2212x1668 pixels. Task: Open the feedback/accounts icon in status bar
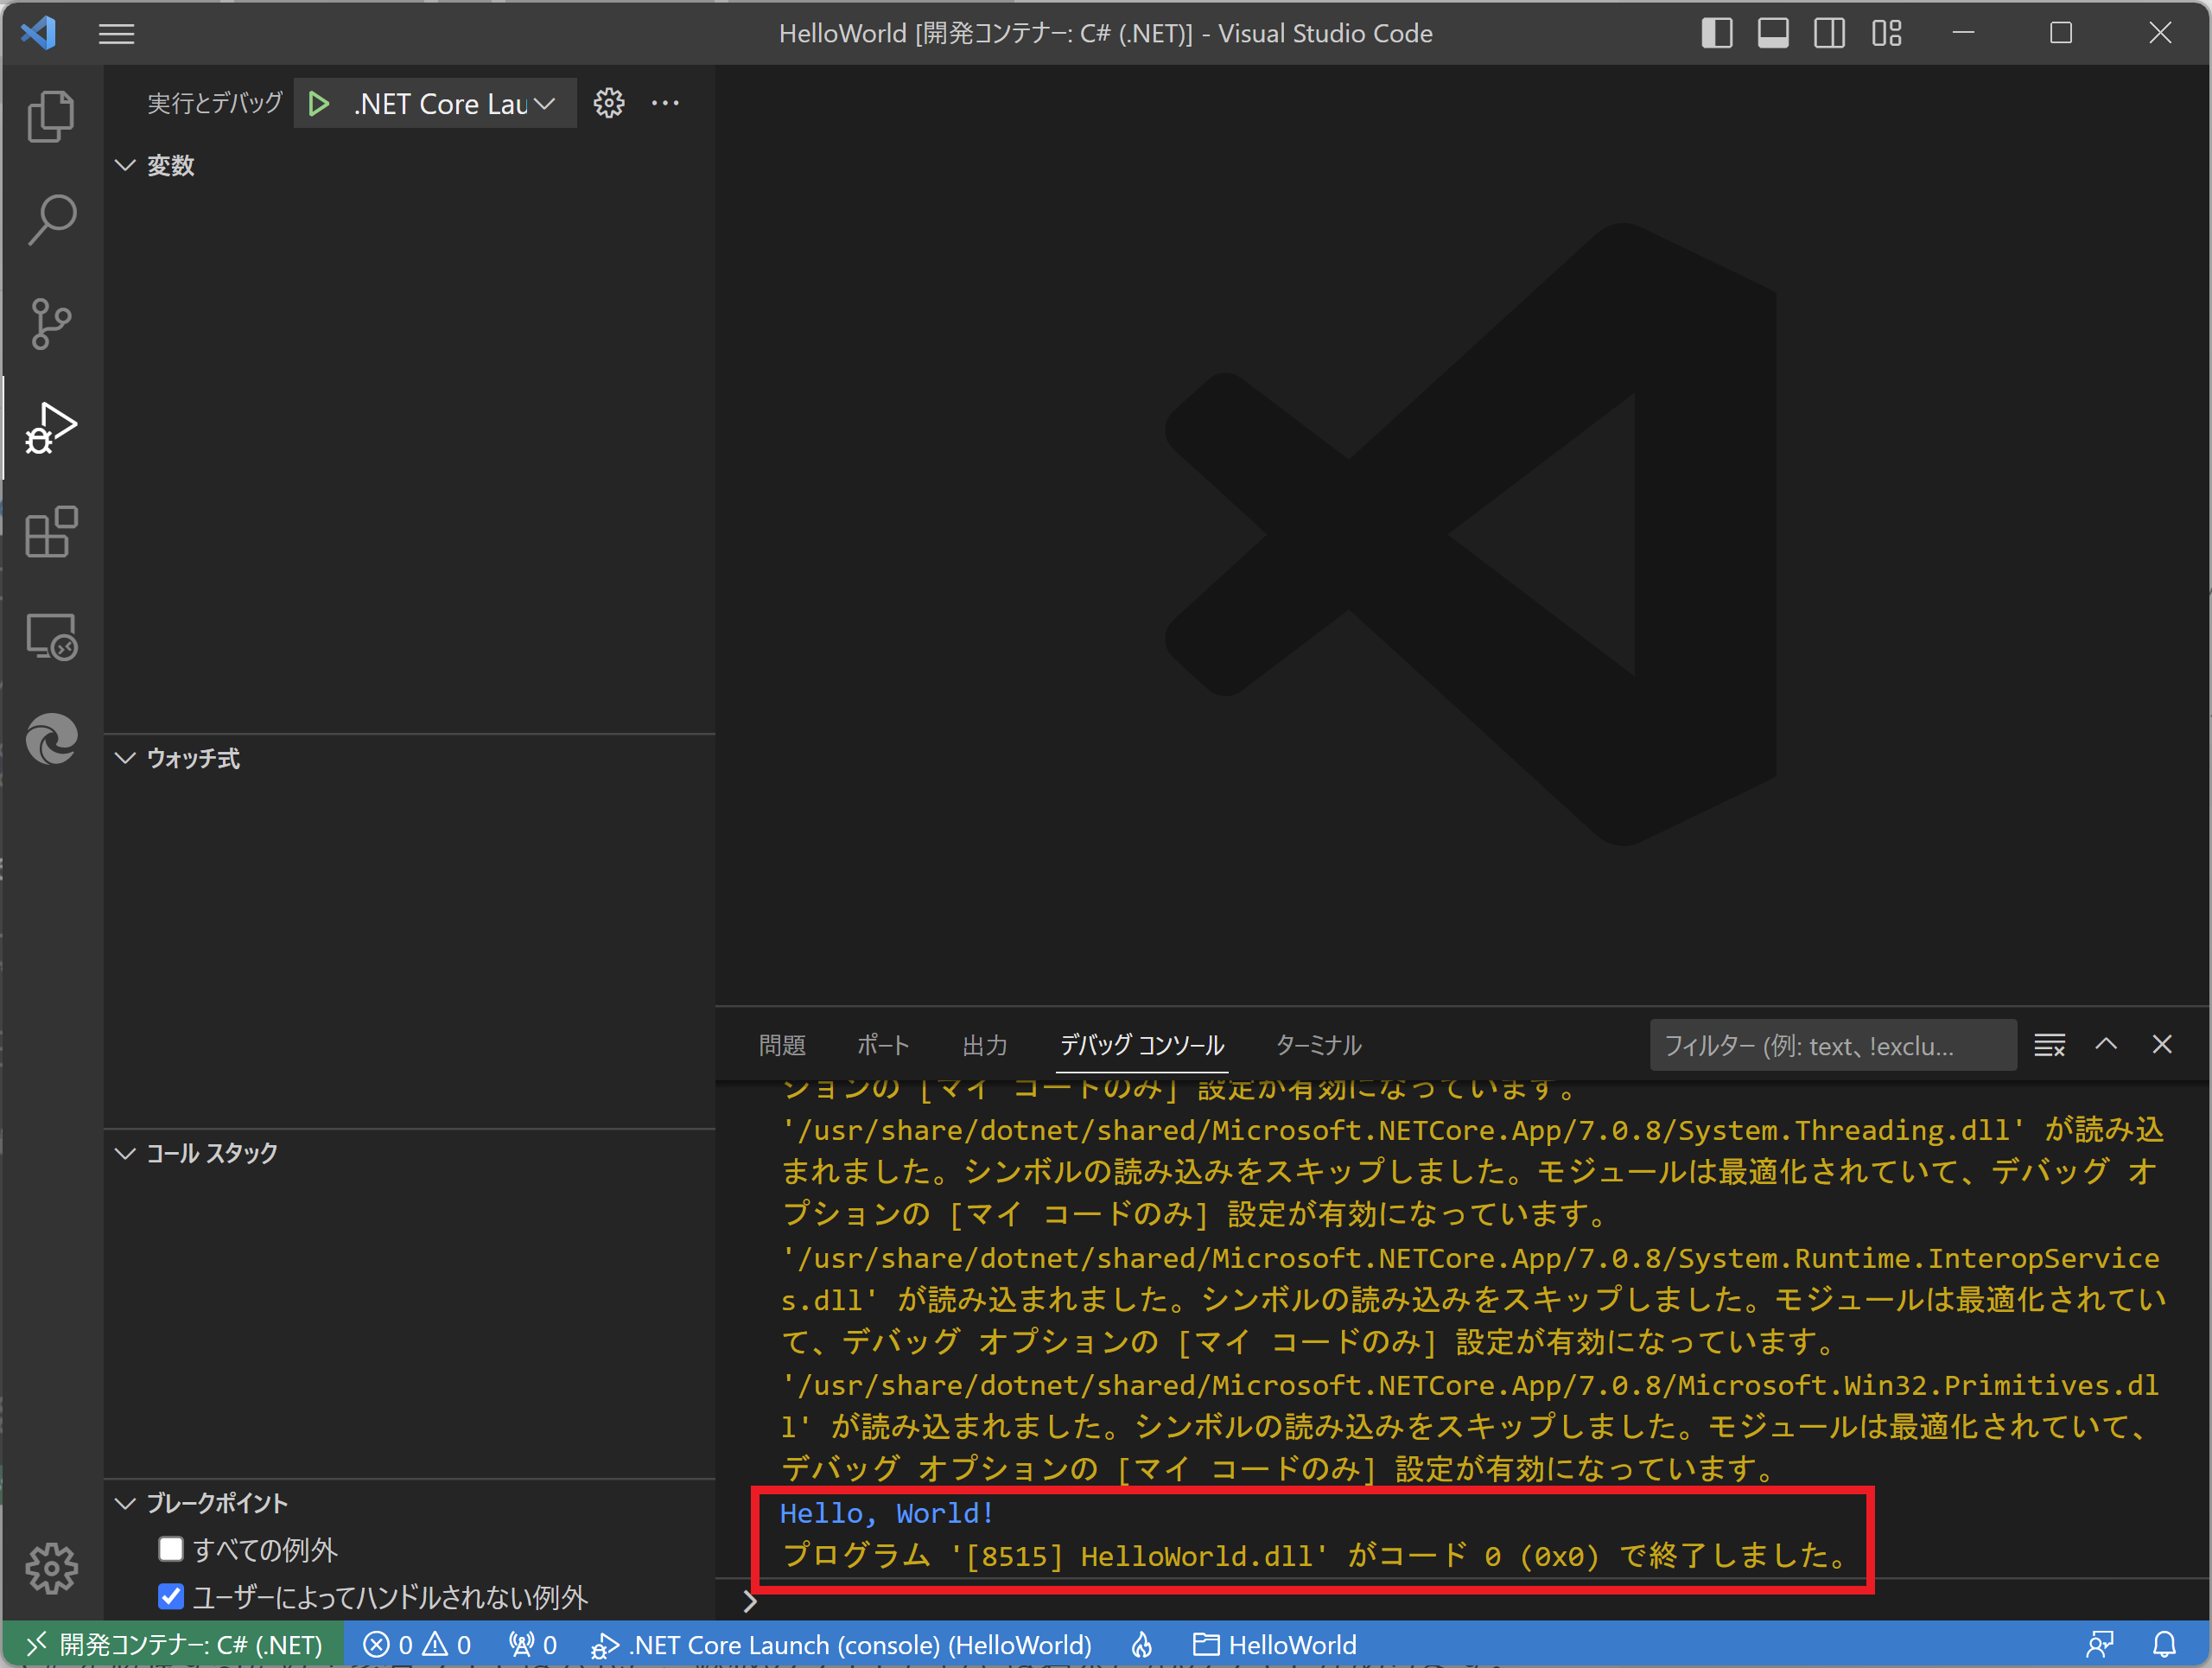(2099, 1645)
